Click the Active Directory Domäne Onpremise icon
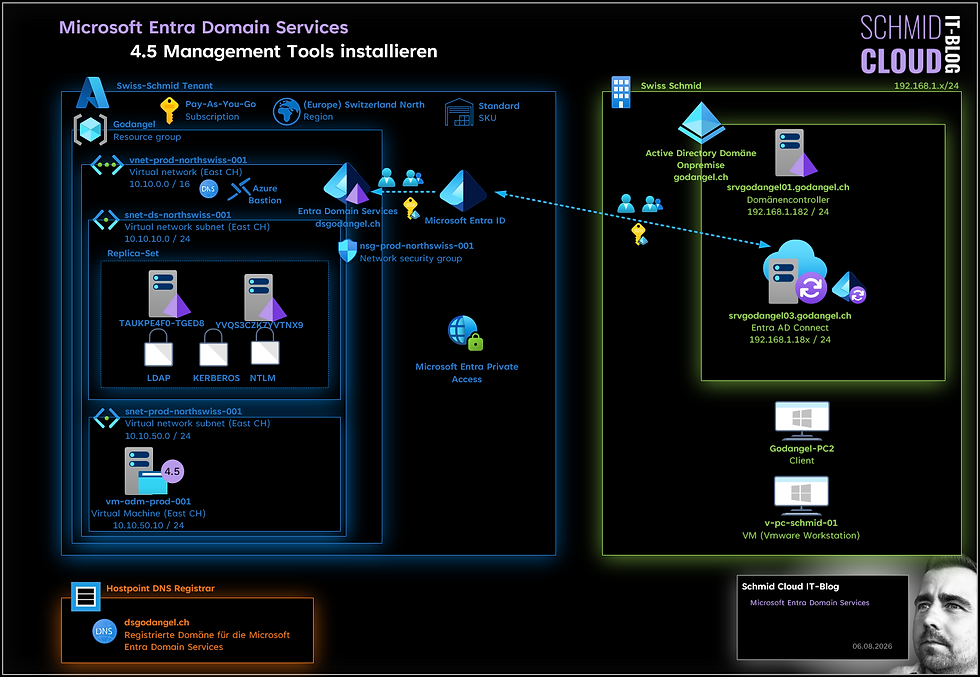 click(x=701, y=123)
